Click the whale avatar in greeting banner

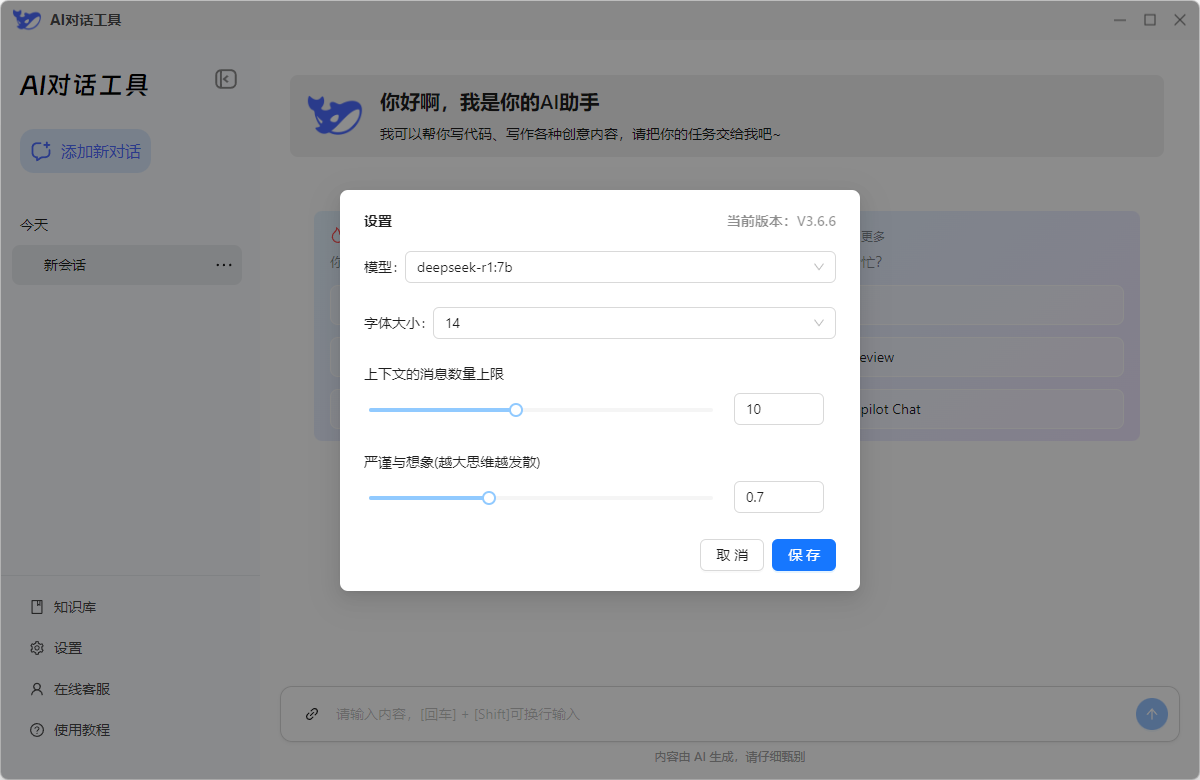tap(335, 116)
